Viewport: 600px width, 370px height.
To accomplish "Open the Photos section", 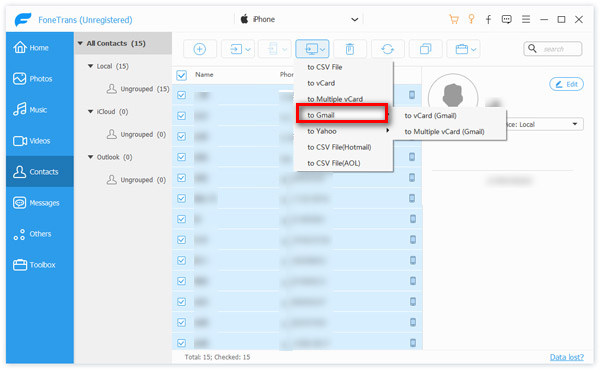I will [x=39, y=78].
